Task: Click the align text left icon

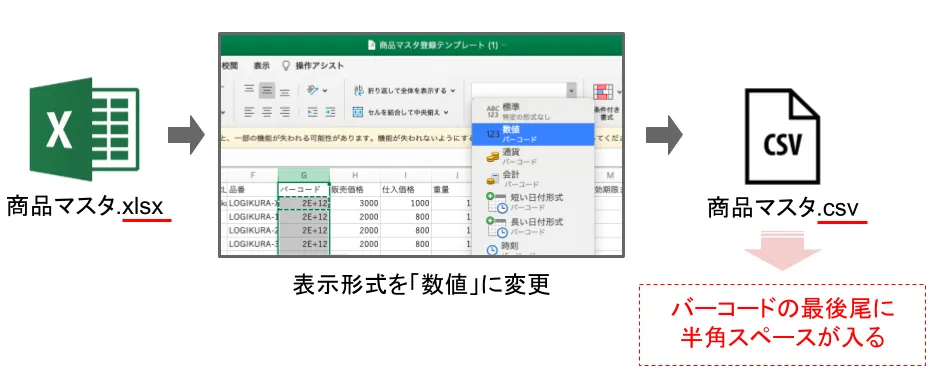Action: point(249,111)
